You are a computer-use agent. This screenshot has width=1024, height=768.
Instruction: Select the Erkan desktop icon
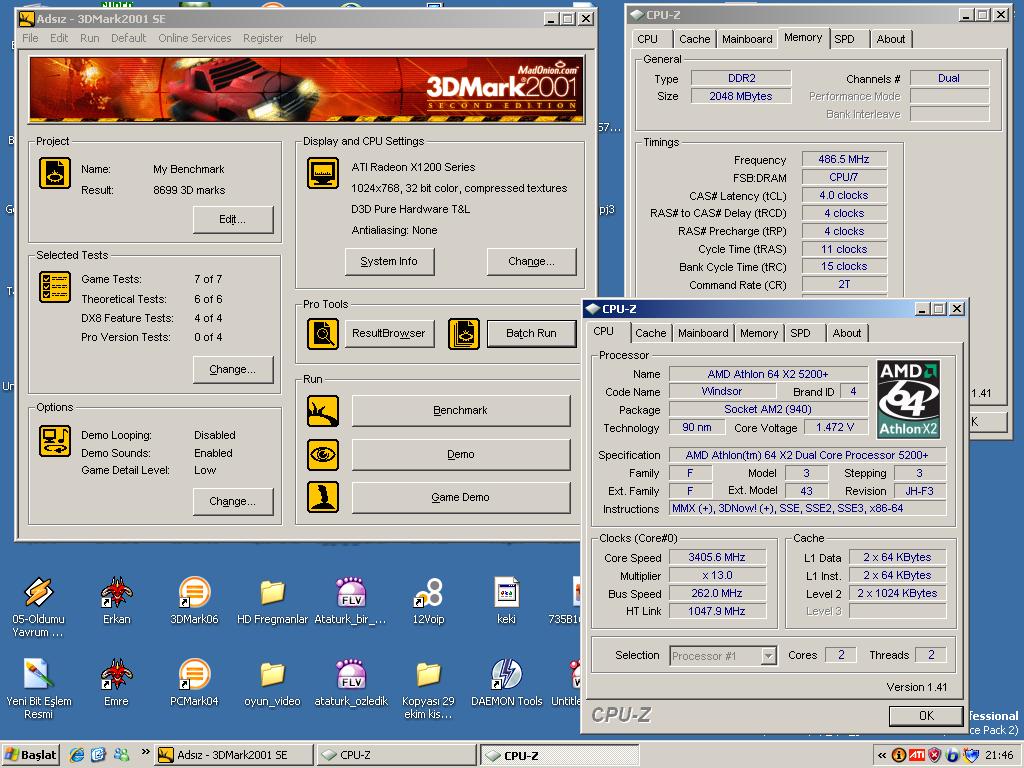117,593
